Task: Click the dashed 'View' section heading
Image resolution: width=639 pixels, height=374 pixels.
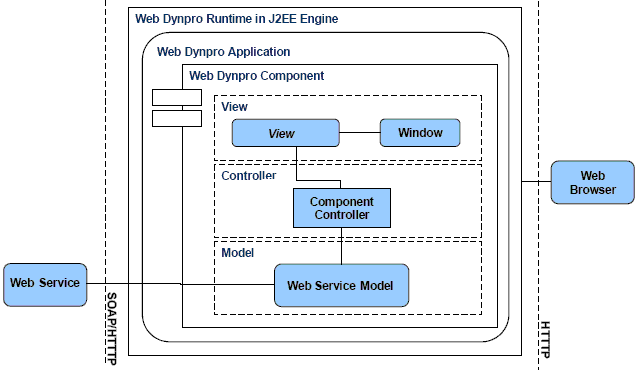Action: 234,107
